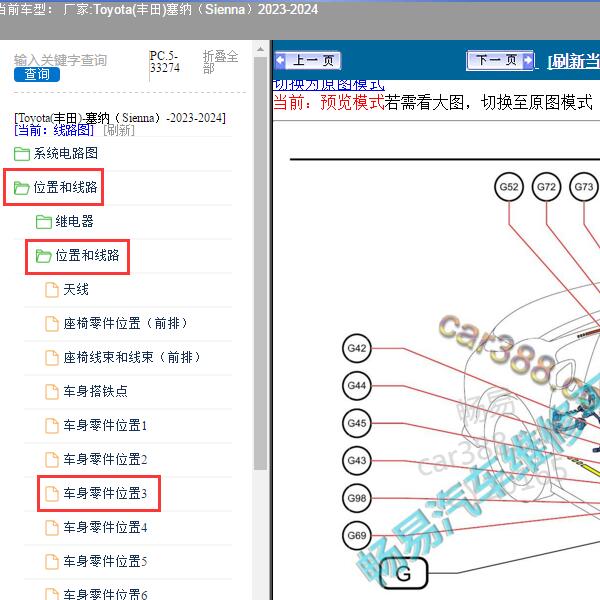Click the 车身搭铁点 document icon
600x600 pixels.
pyautogui.click(x=52, y=392)
